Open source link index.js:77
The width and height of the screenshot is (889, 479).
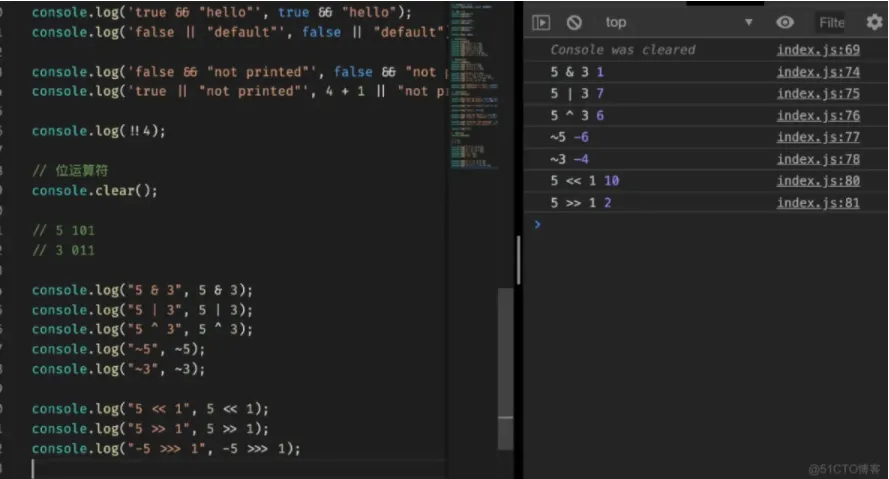(x=818, y=137)
